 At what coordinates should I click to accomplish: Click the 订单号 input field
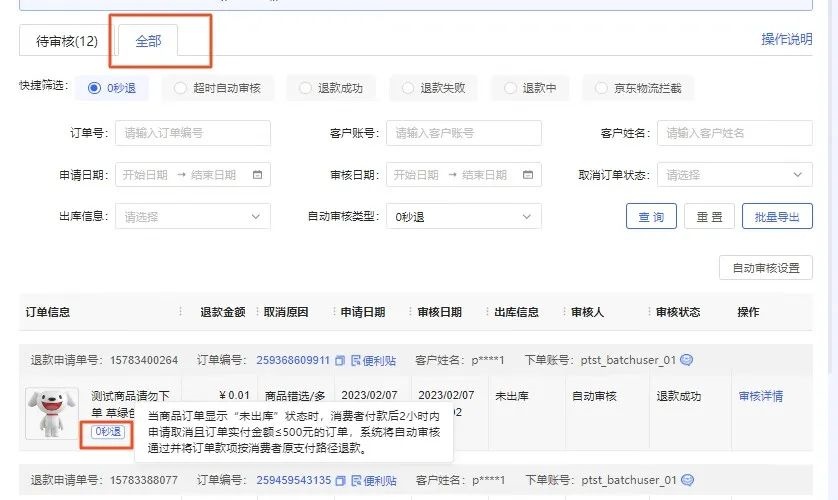[x=192, y=133]
